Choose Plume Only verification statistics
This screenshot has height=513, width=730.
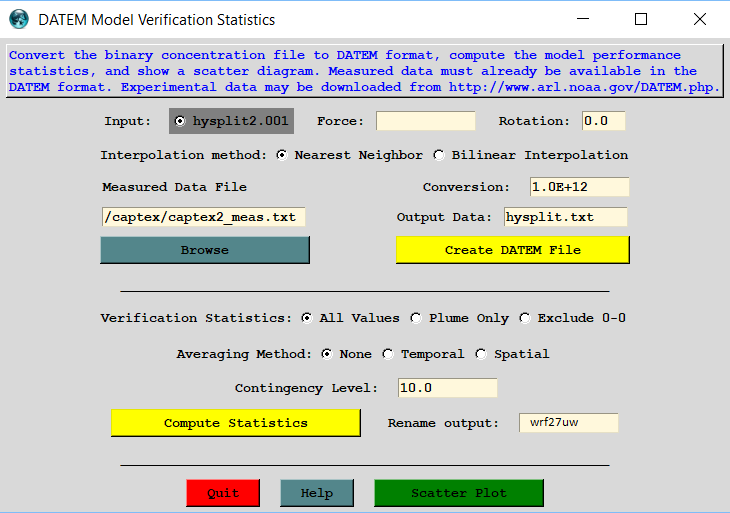(416, 318)
